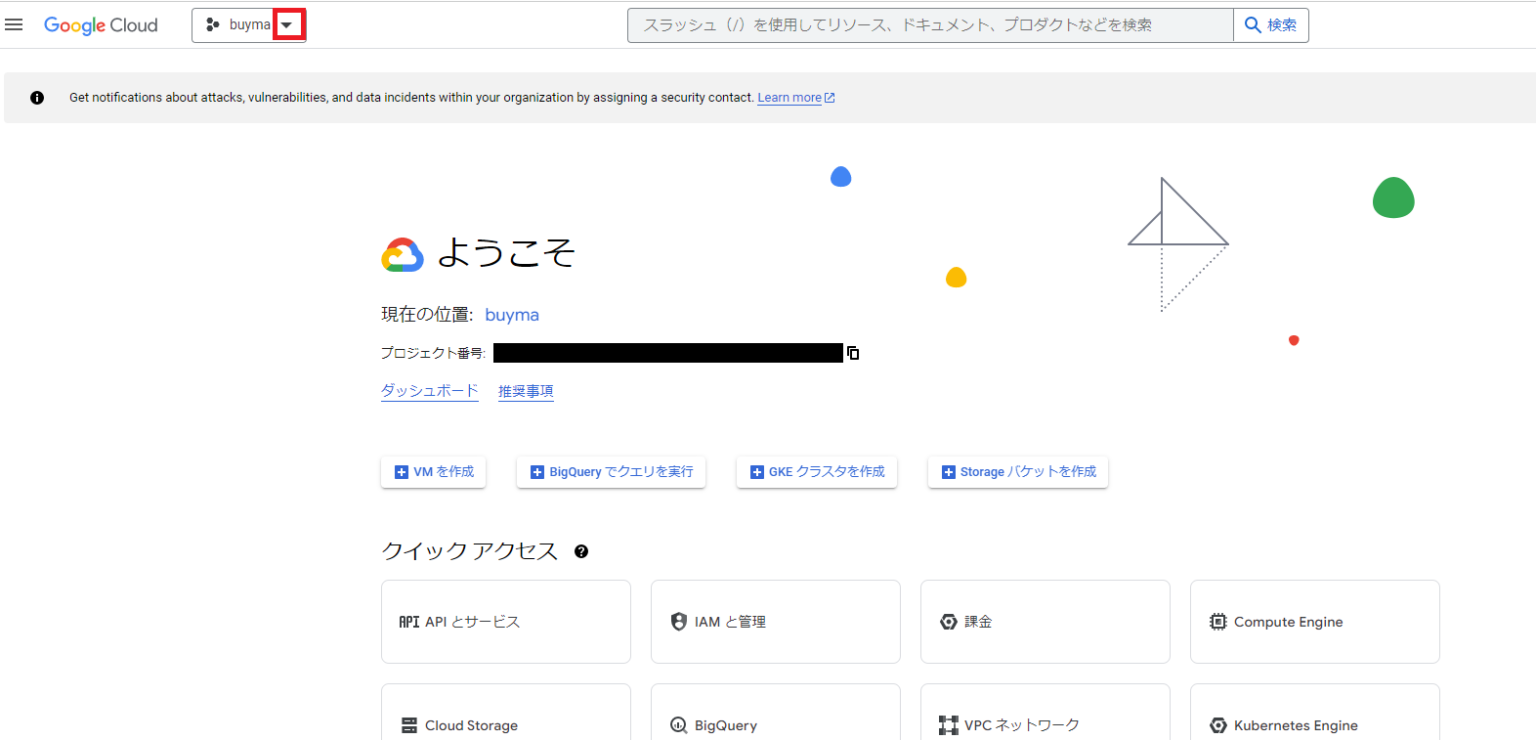The width and height of the screenshot is (1536, 740).
Task: Create a VM with the VM を作成 button
Action: point(433,471)
